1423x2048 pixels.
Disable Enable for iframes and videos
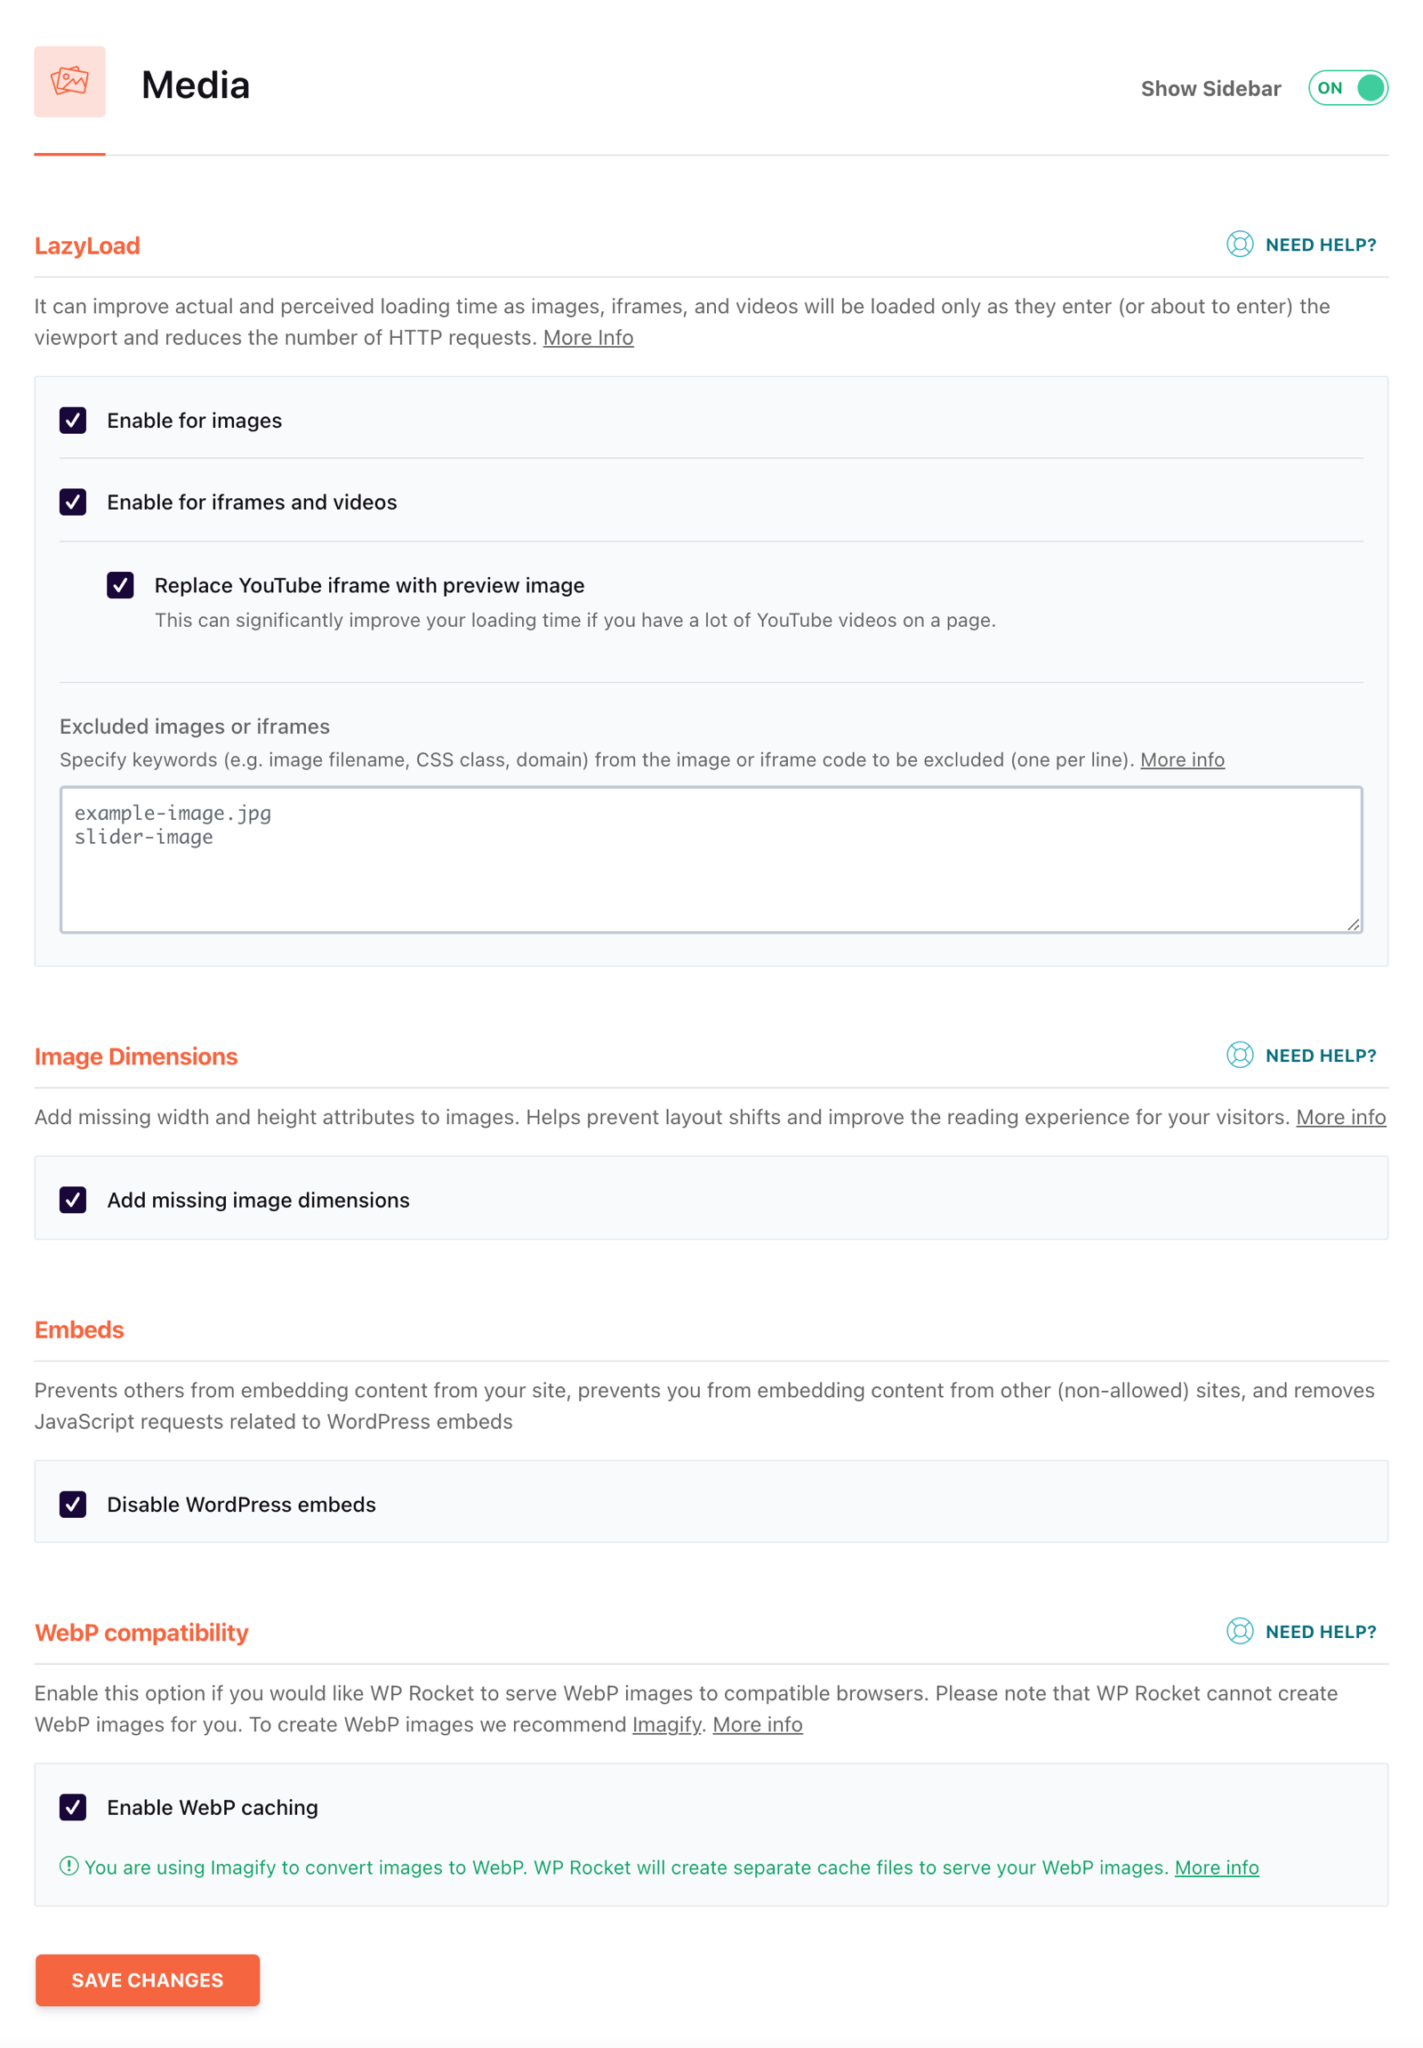pyautogui.click(x=72, y=502)
